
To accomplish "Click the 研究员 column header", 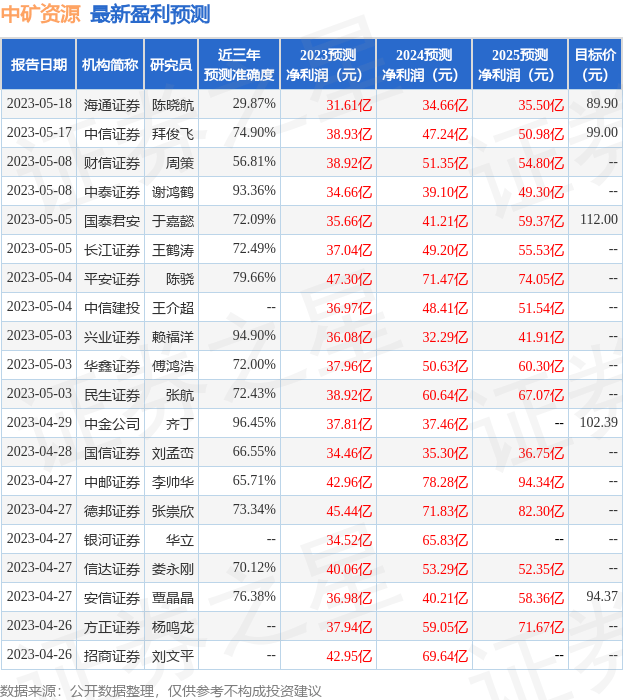I will 171,64.
